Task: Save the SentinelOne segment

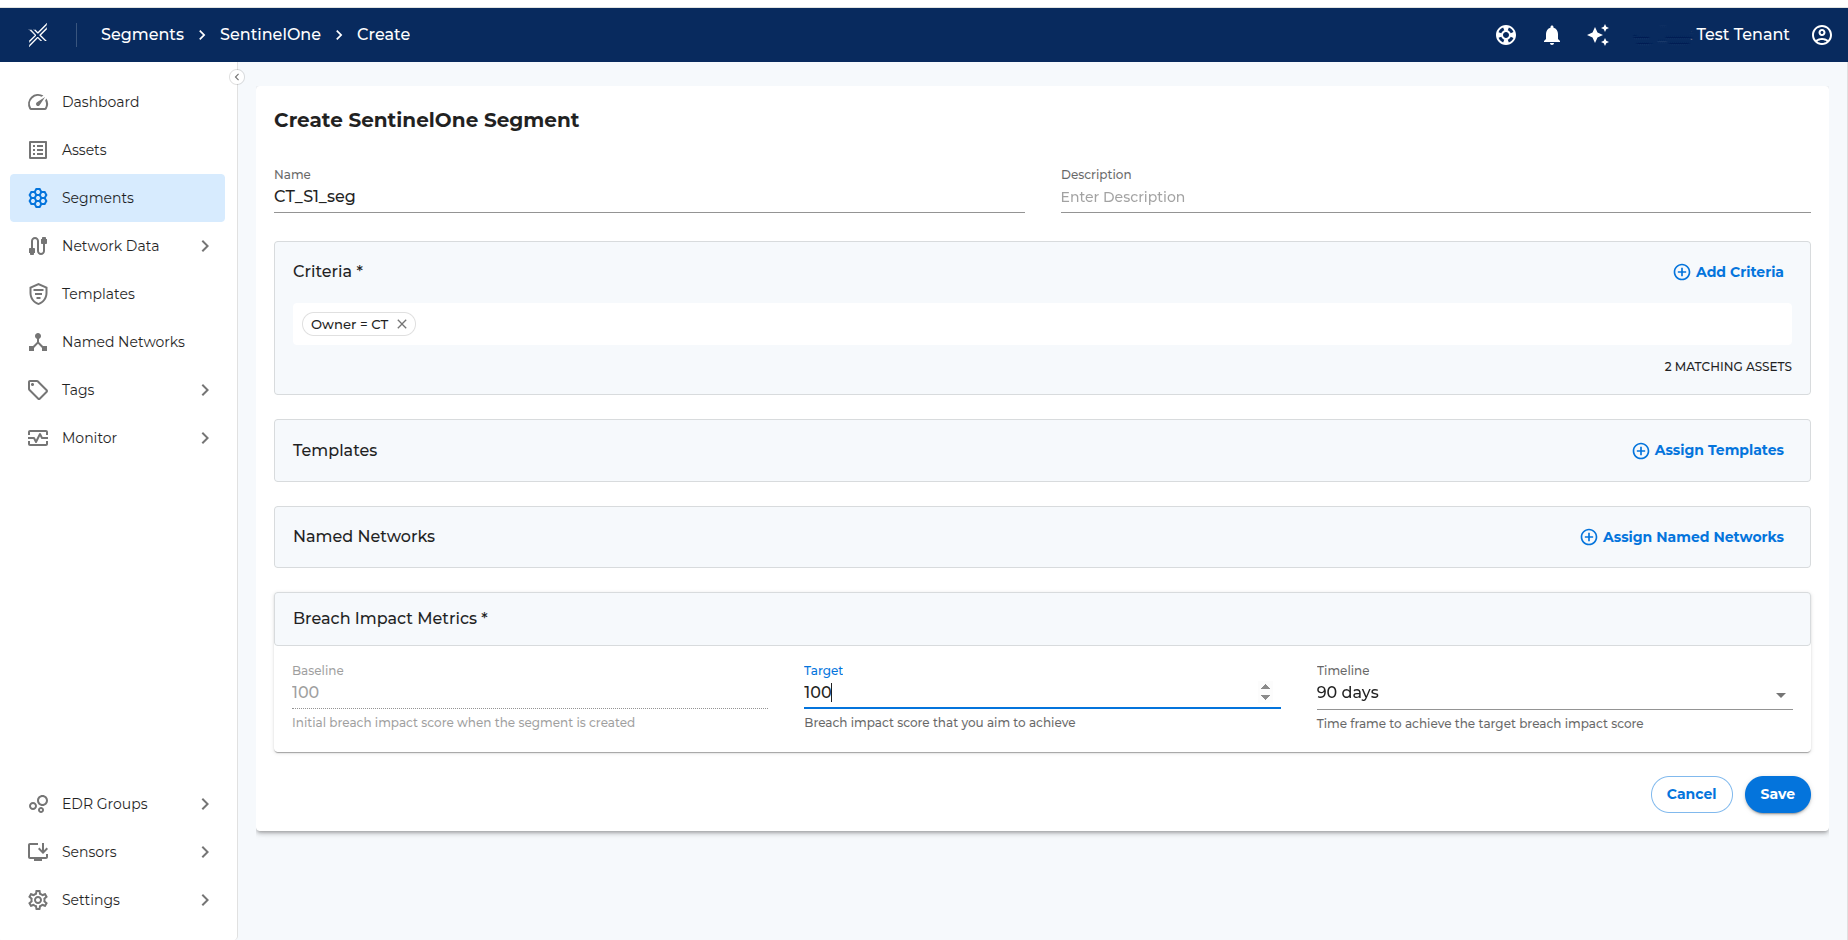Action: 1777,794
